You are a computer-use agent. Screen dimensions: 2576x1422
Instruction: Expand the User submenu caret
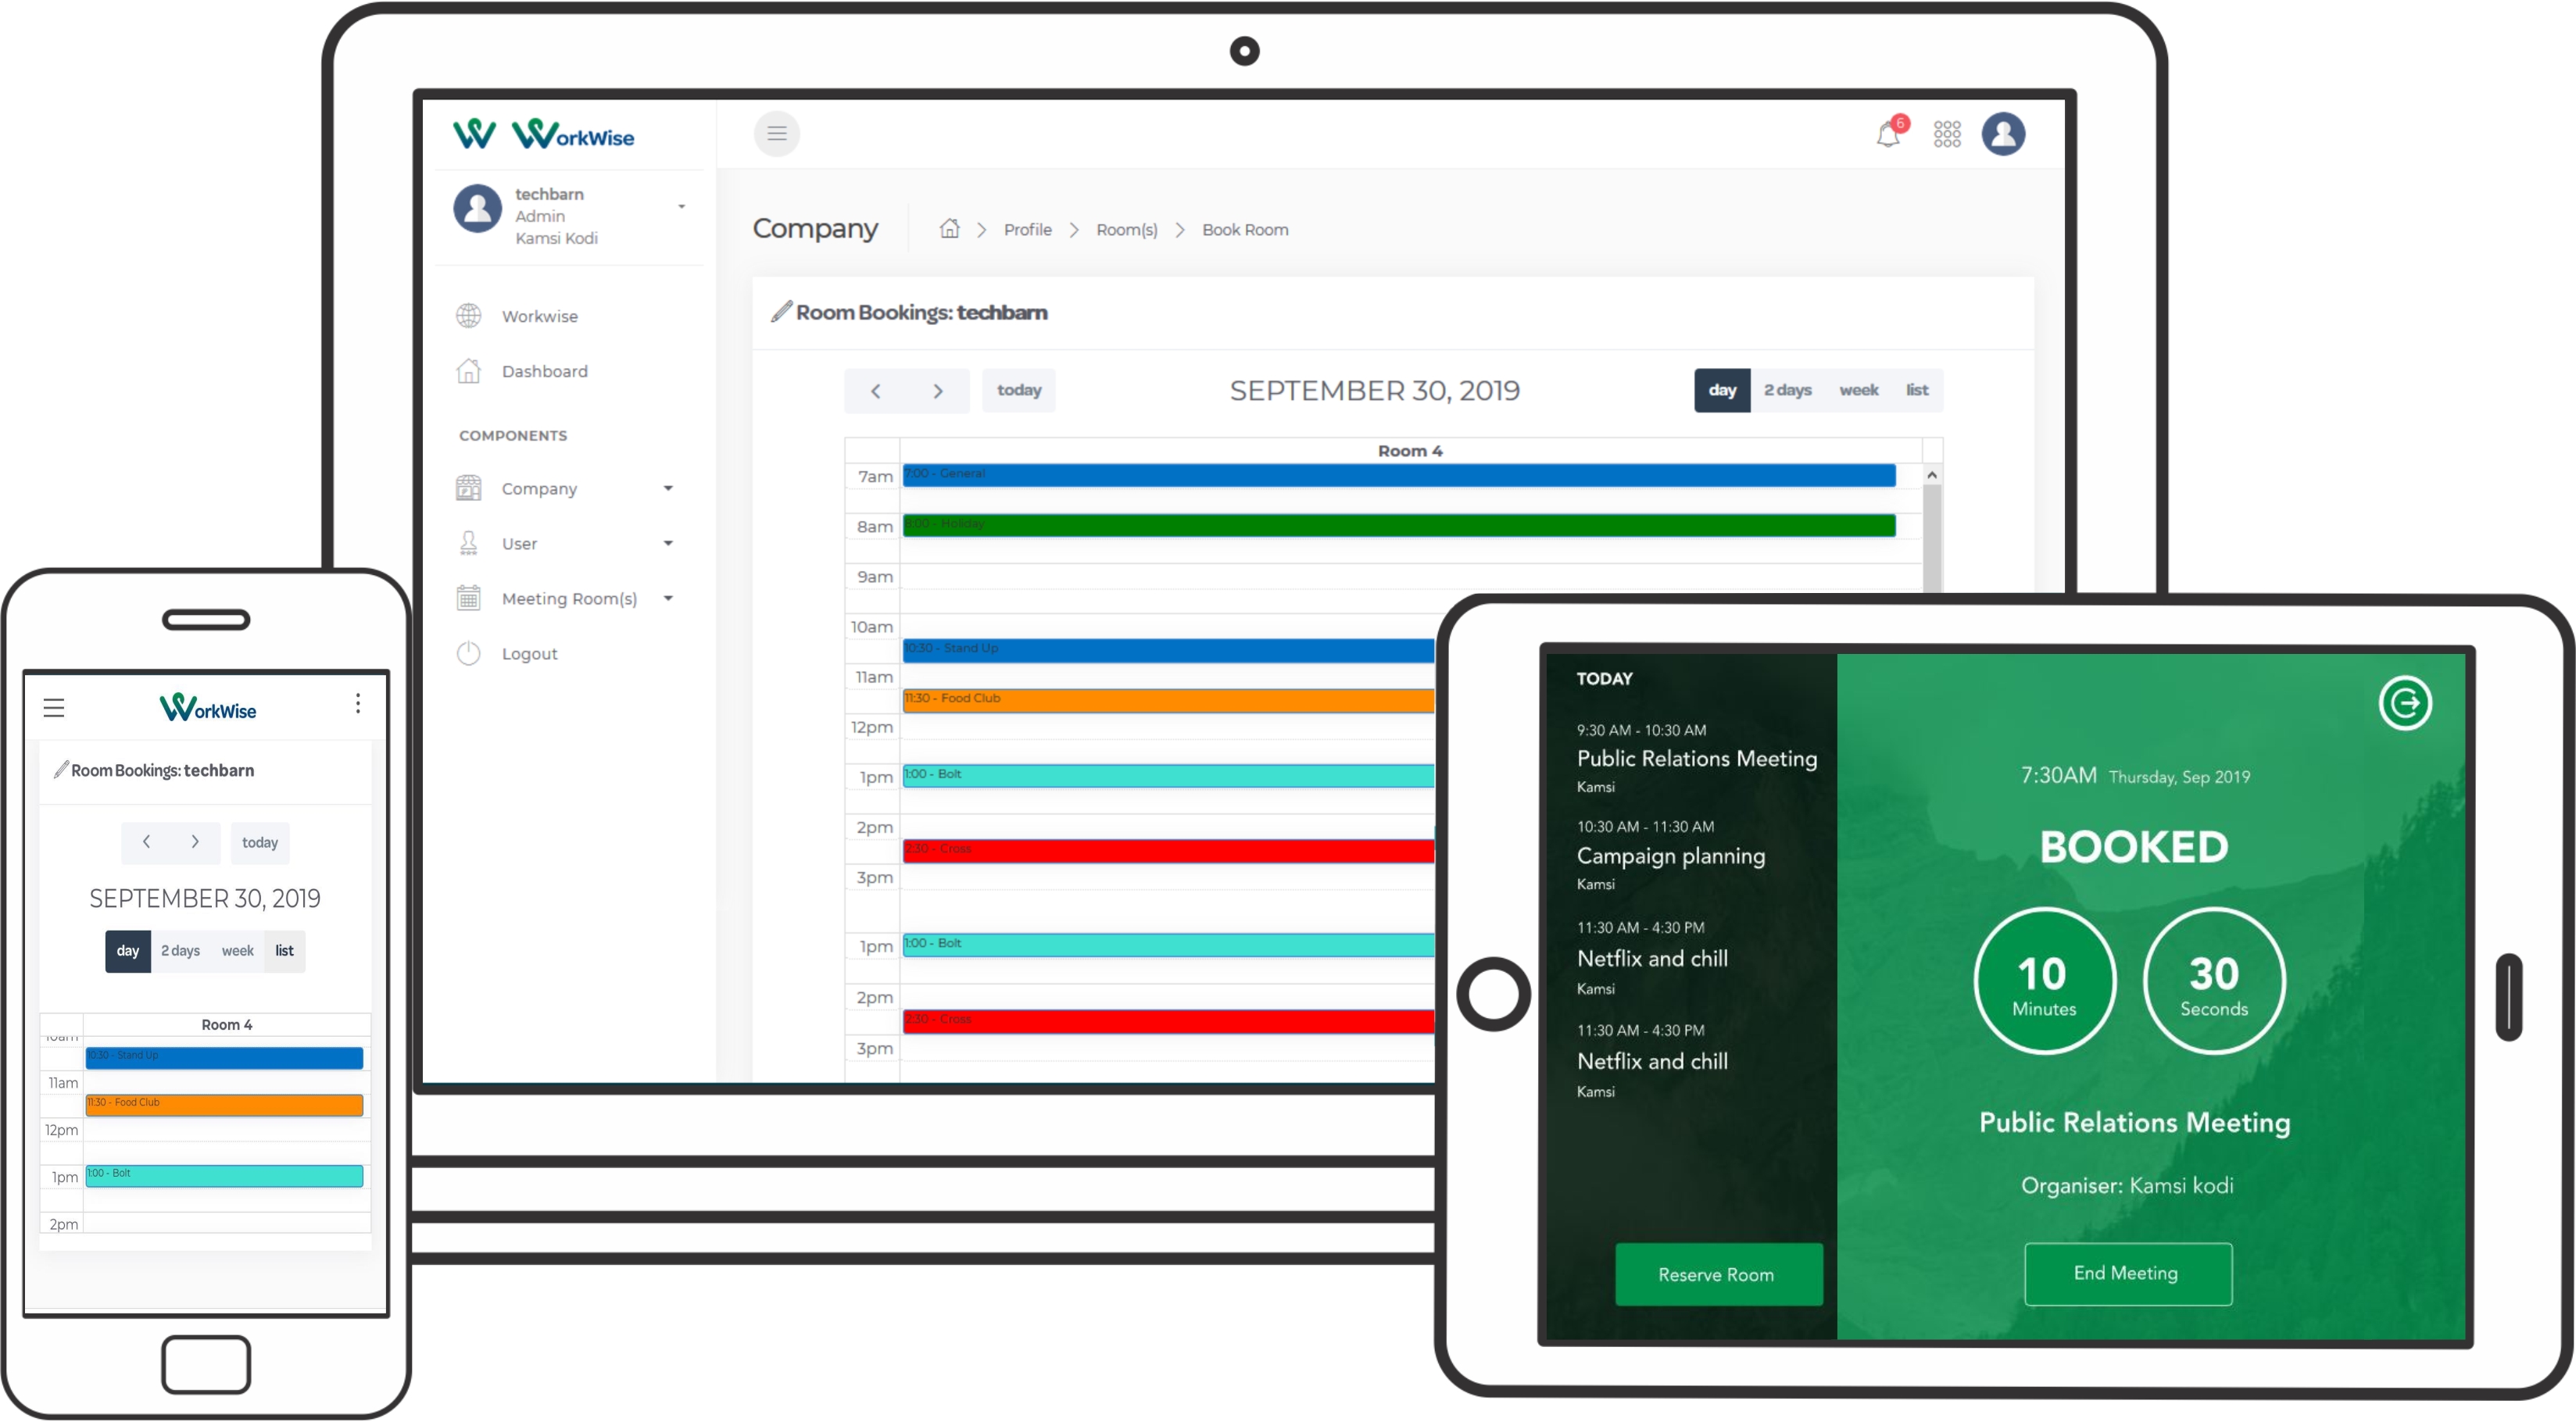668,544
